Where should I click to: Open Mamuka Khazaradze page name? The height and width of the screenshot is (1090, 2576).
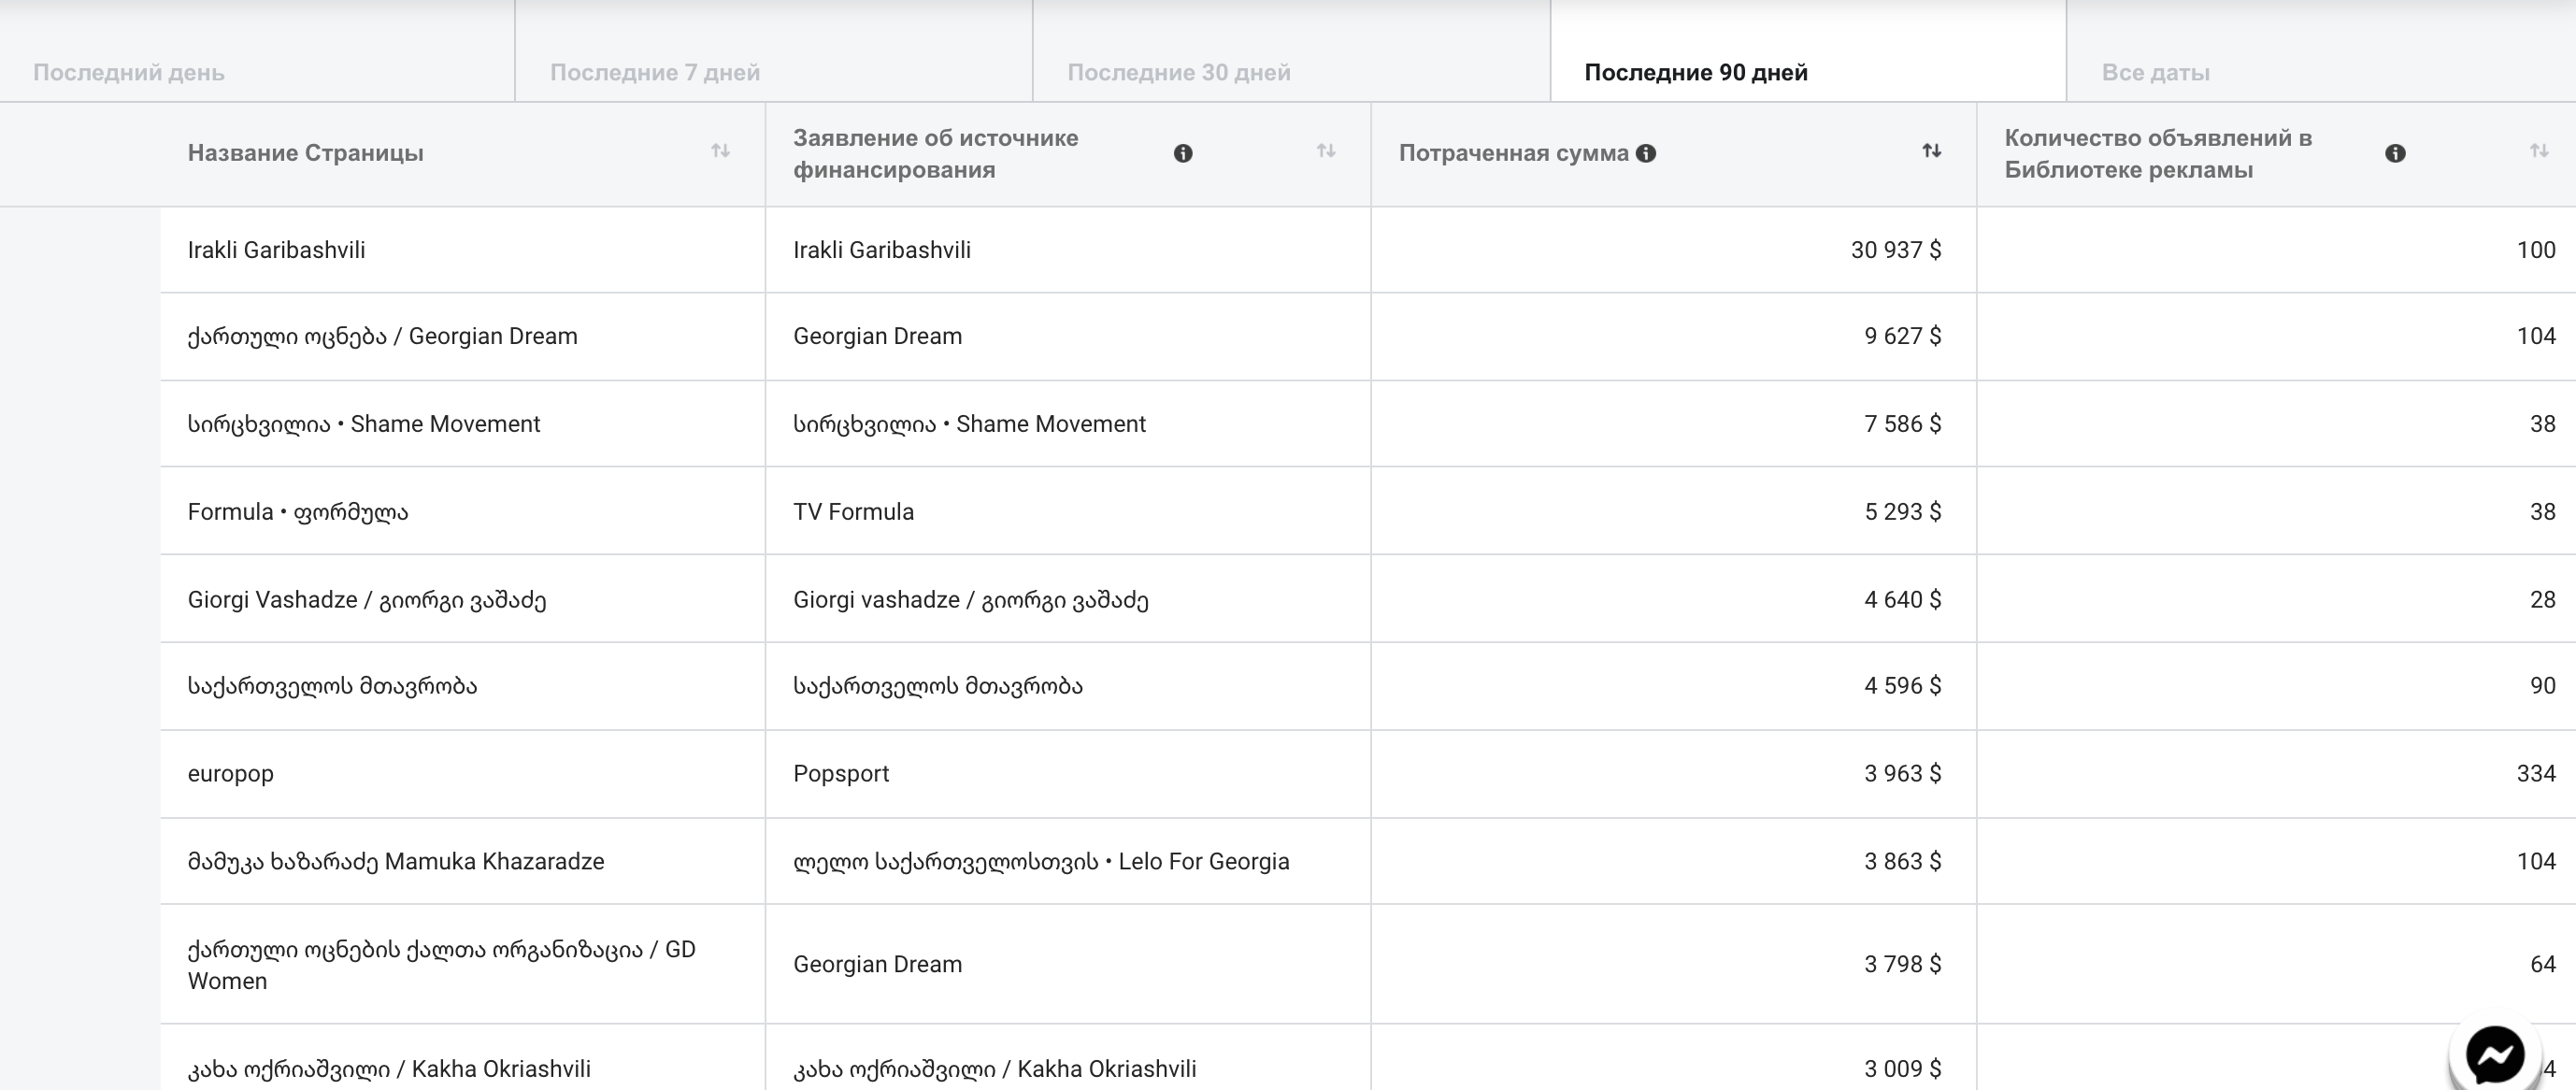point(395,862)
